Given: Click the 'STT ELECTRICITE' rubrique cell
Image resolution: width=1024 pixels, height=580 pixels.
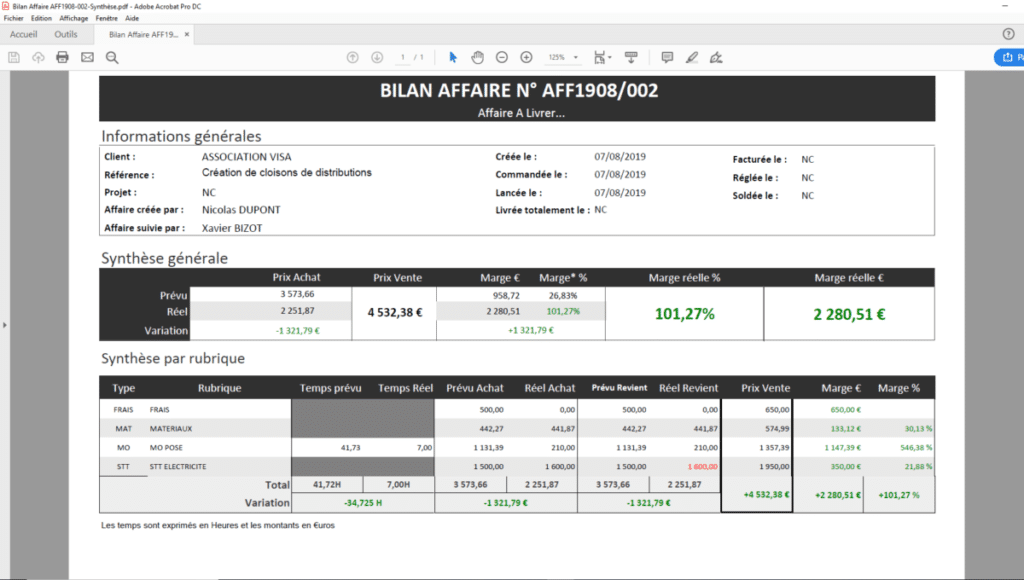Looking at the screenshot, I should click(178, 466).
